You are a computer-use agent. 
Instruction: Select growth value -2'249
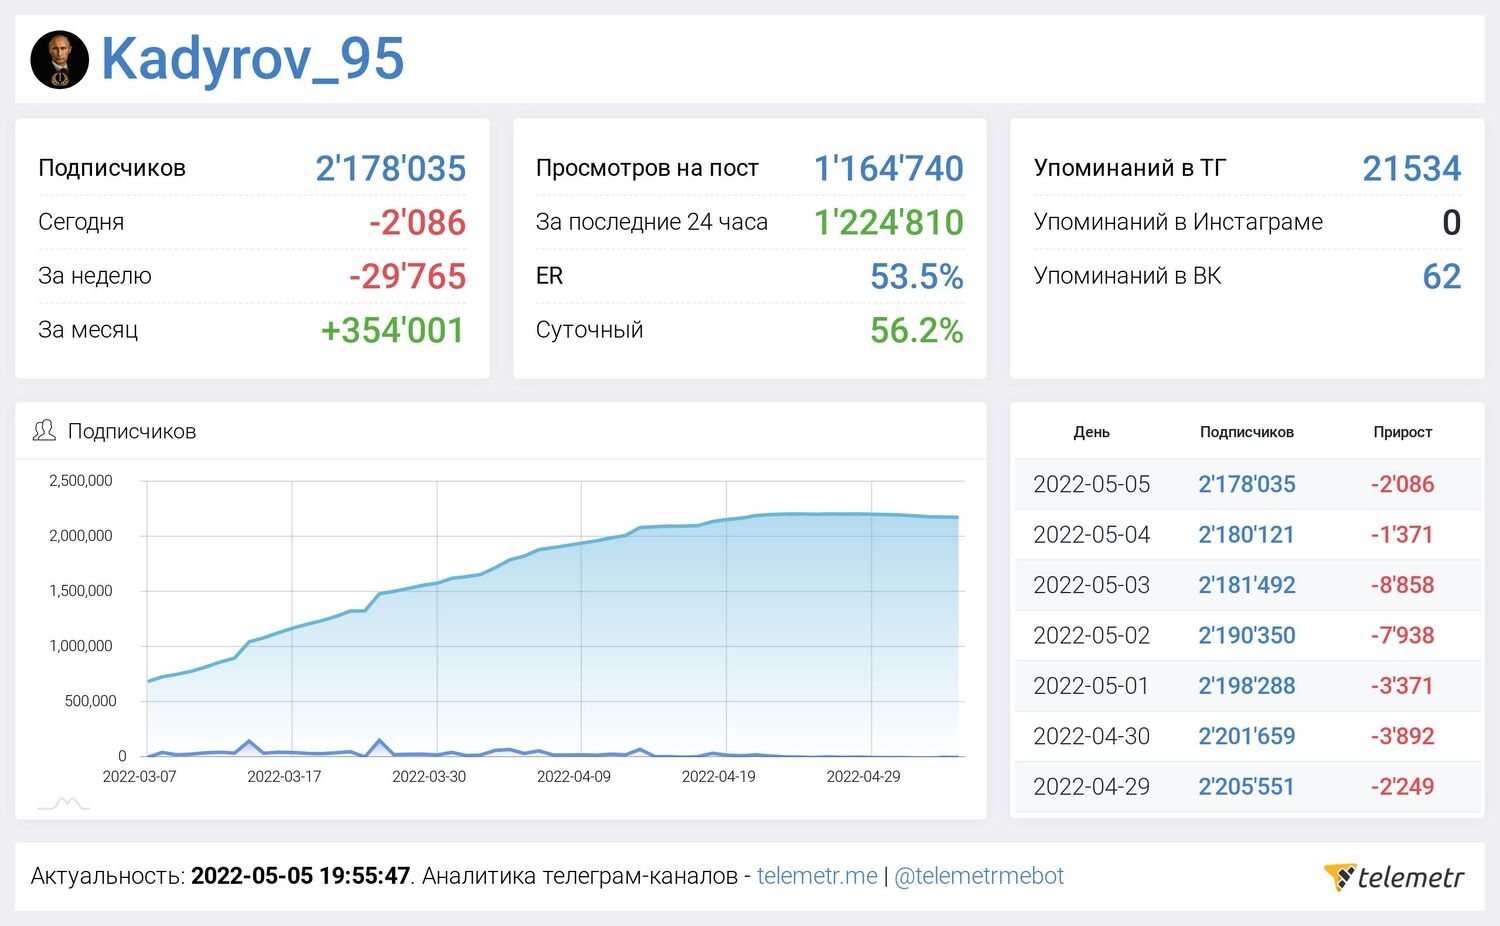(x=1403, y=787)
